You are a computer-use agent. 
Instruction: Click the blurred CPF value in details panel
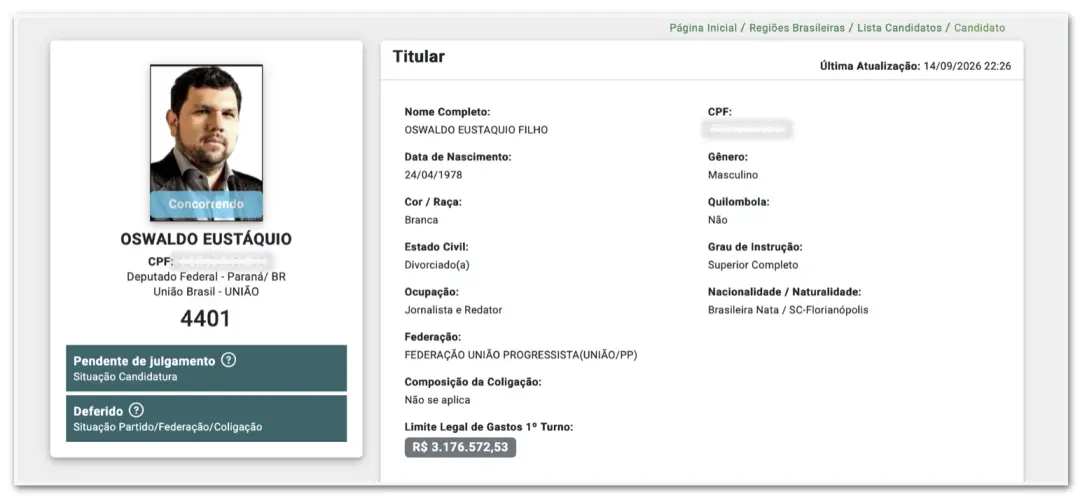749,129
